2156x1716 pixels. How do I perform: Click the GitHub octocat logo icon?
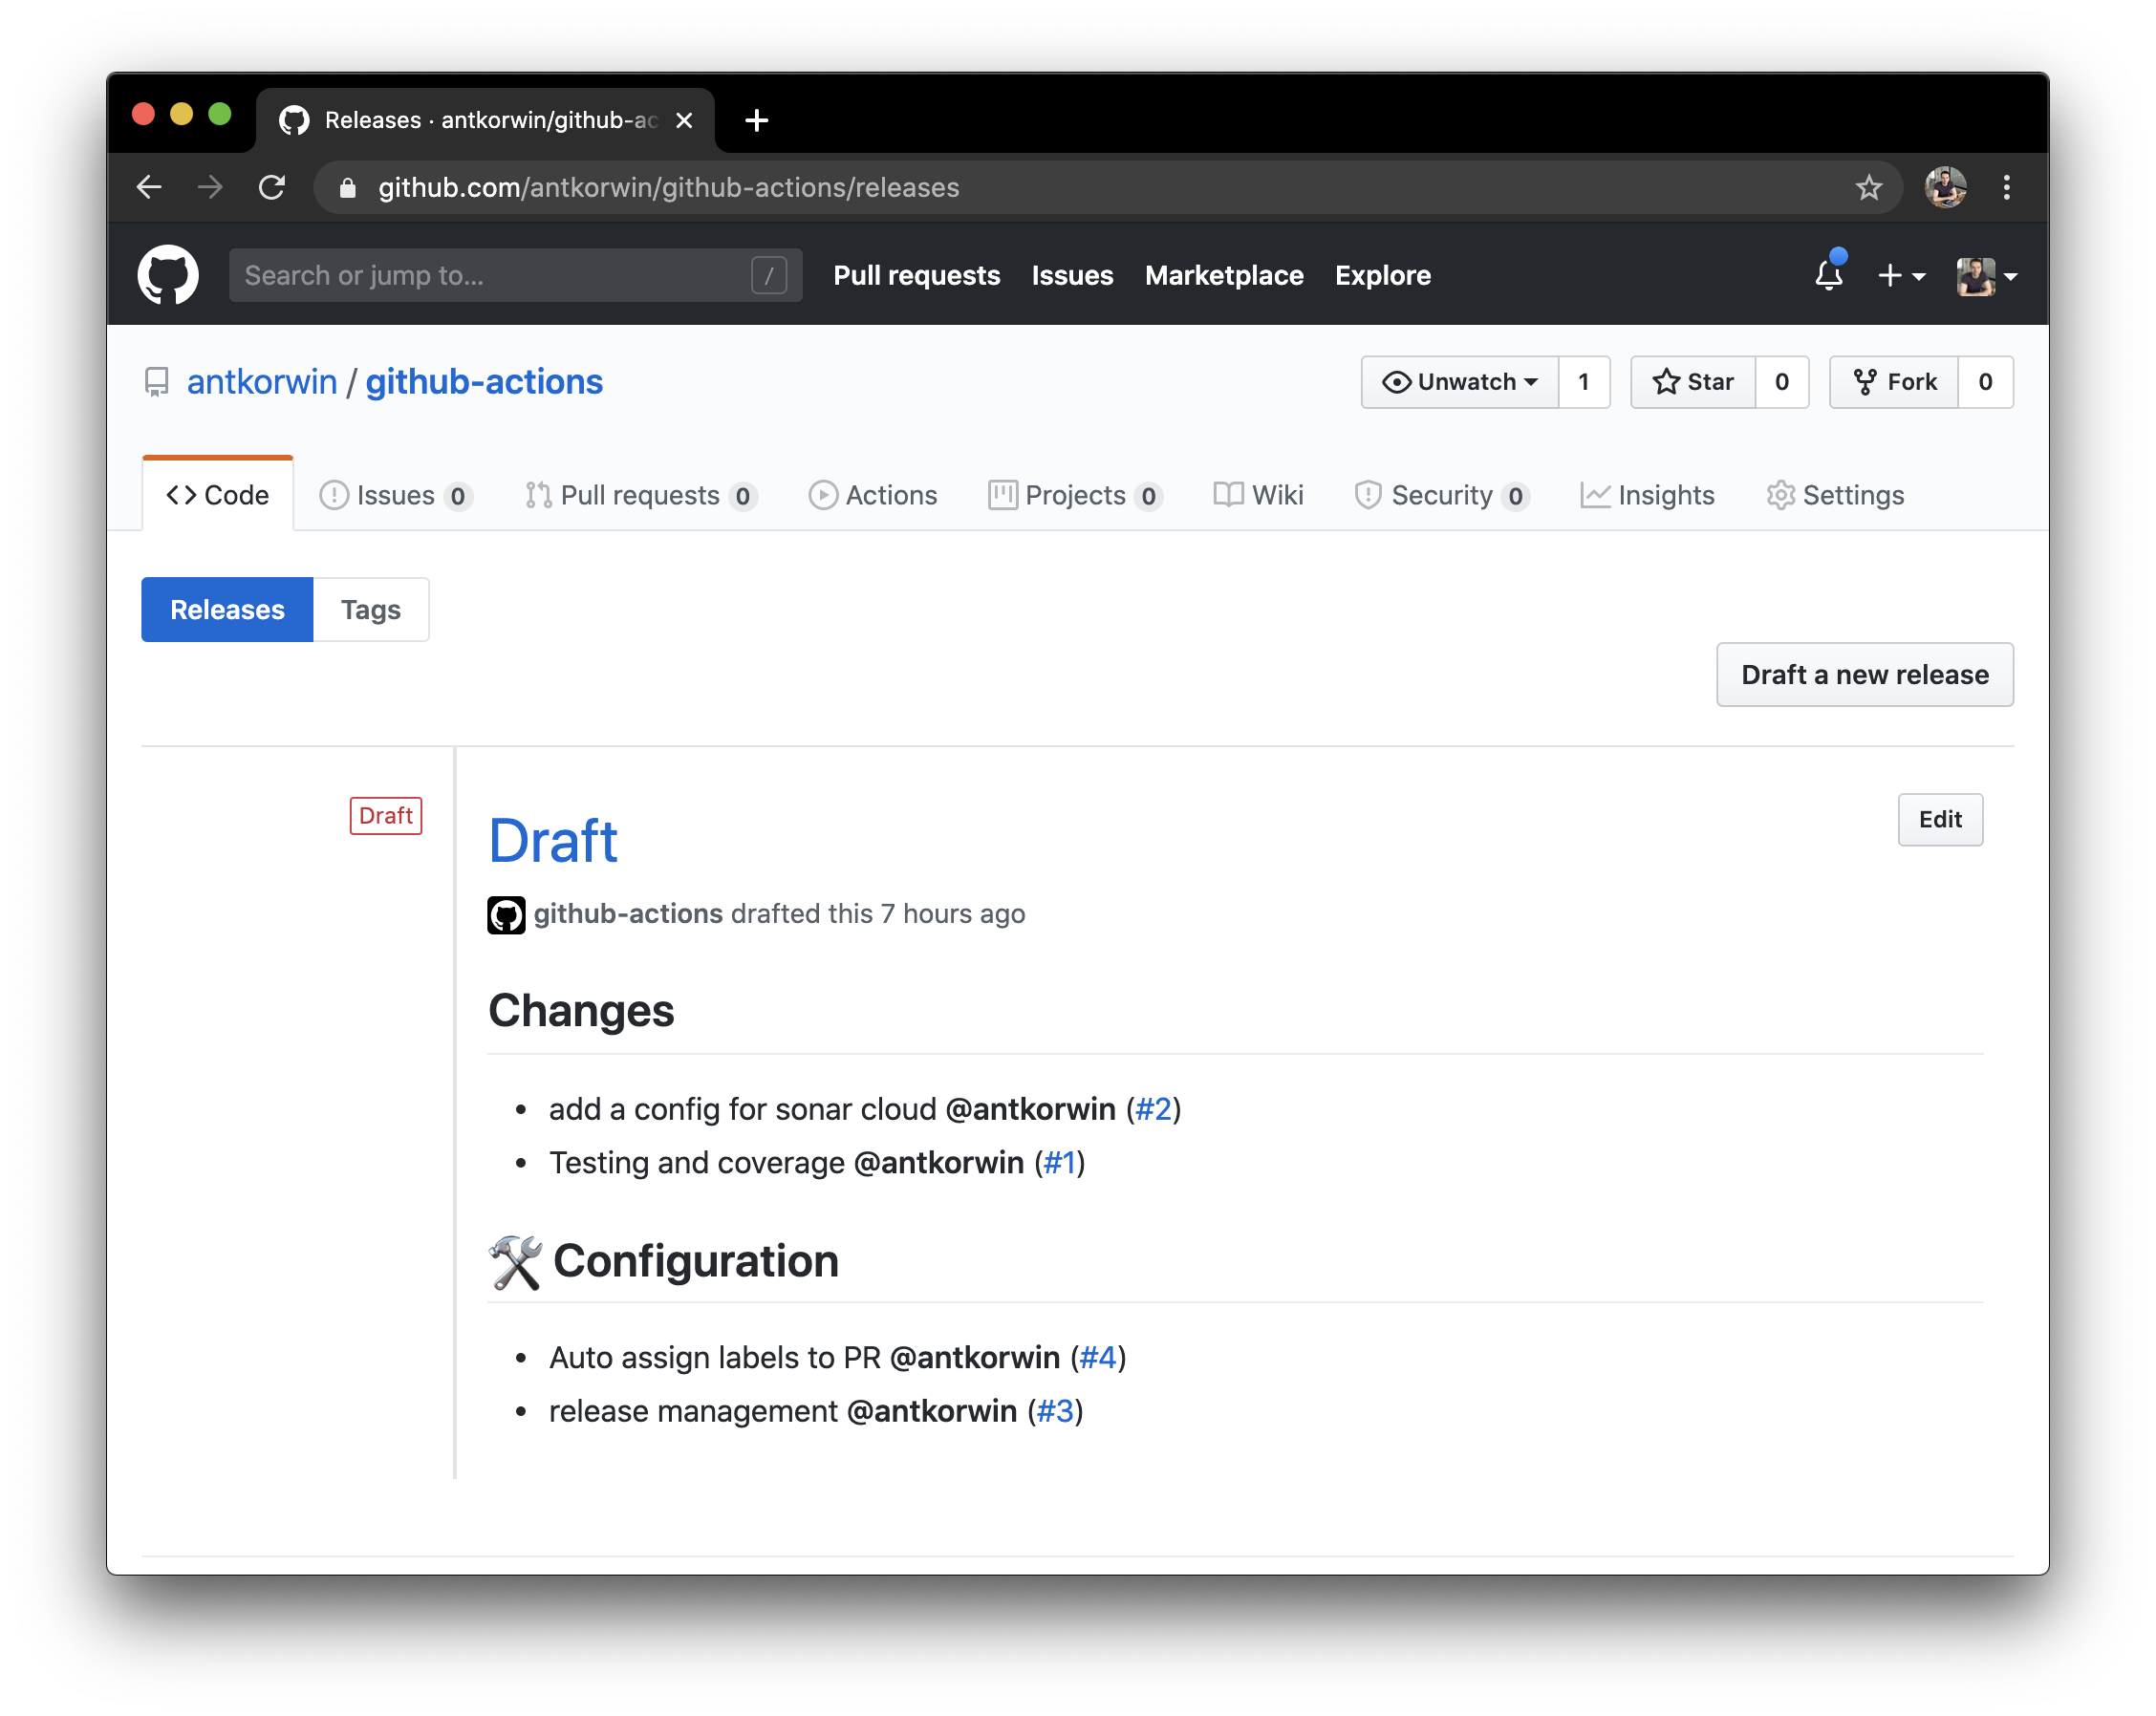(x=170, y=275)
